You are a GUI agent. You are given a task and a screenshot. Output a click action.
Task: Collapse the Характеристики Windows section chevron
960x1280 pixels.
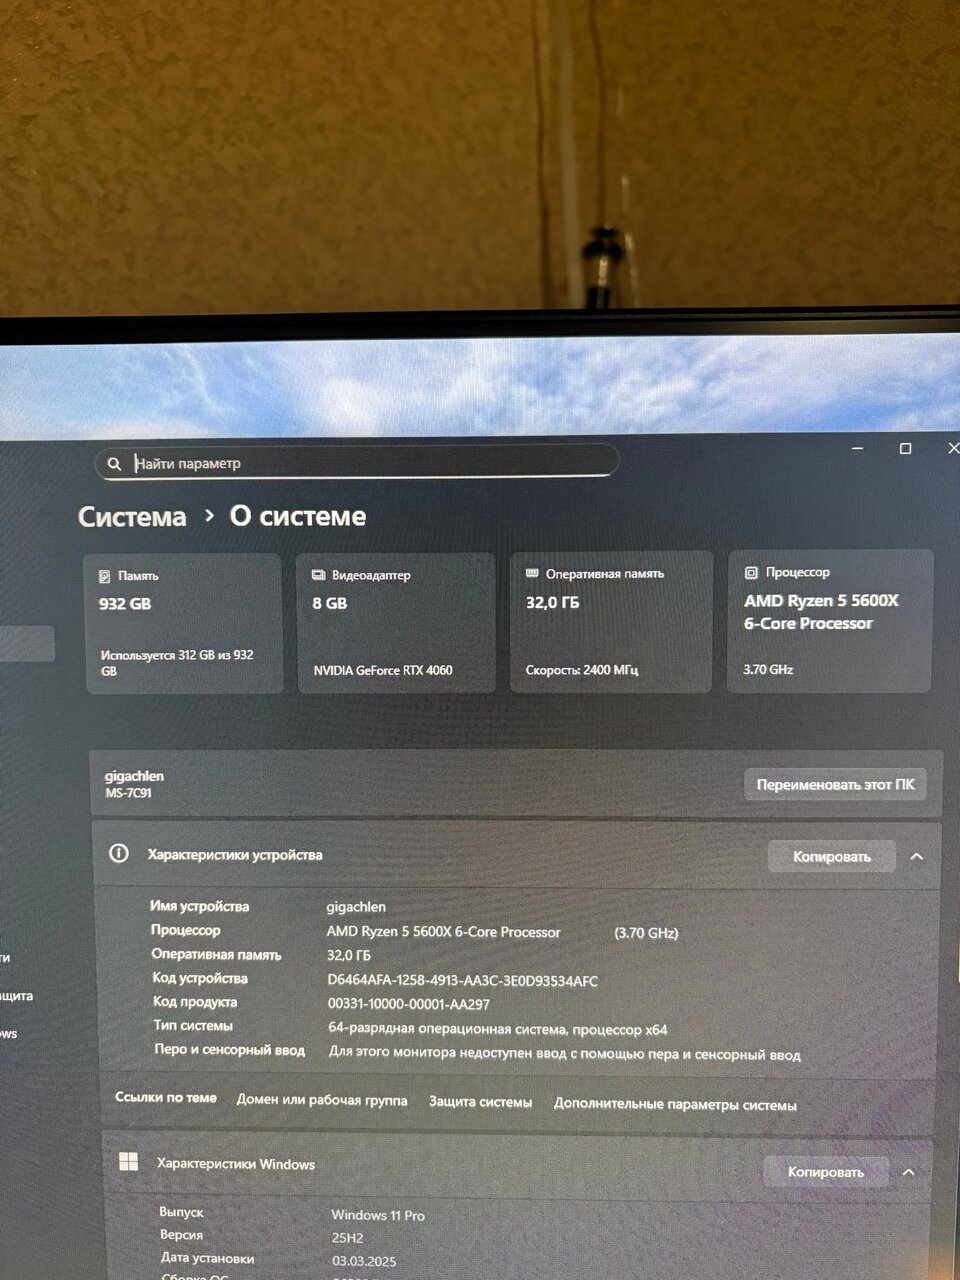click(x=908, y=1172)
